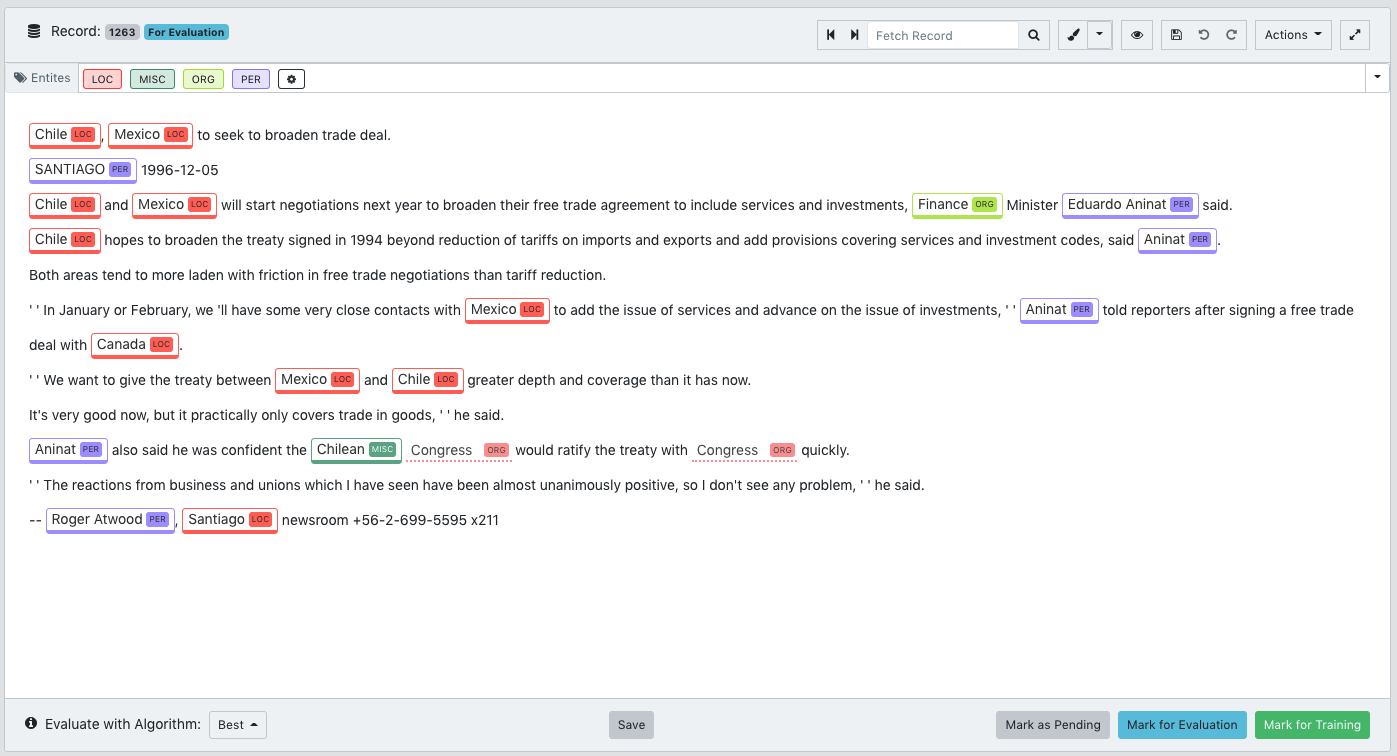The width and height of the screenshot is (1397, 756).
Task: Redo the reverted change
Action: pos(1231,34)
